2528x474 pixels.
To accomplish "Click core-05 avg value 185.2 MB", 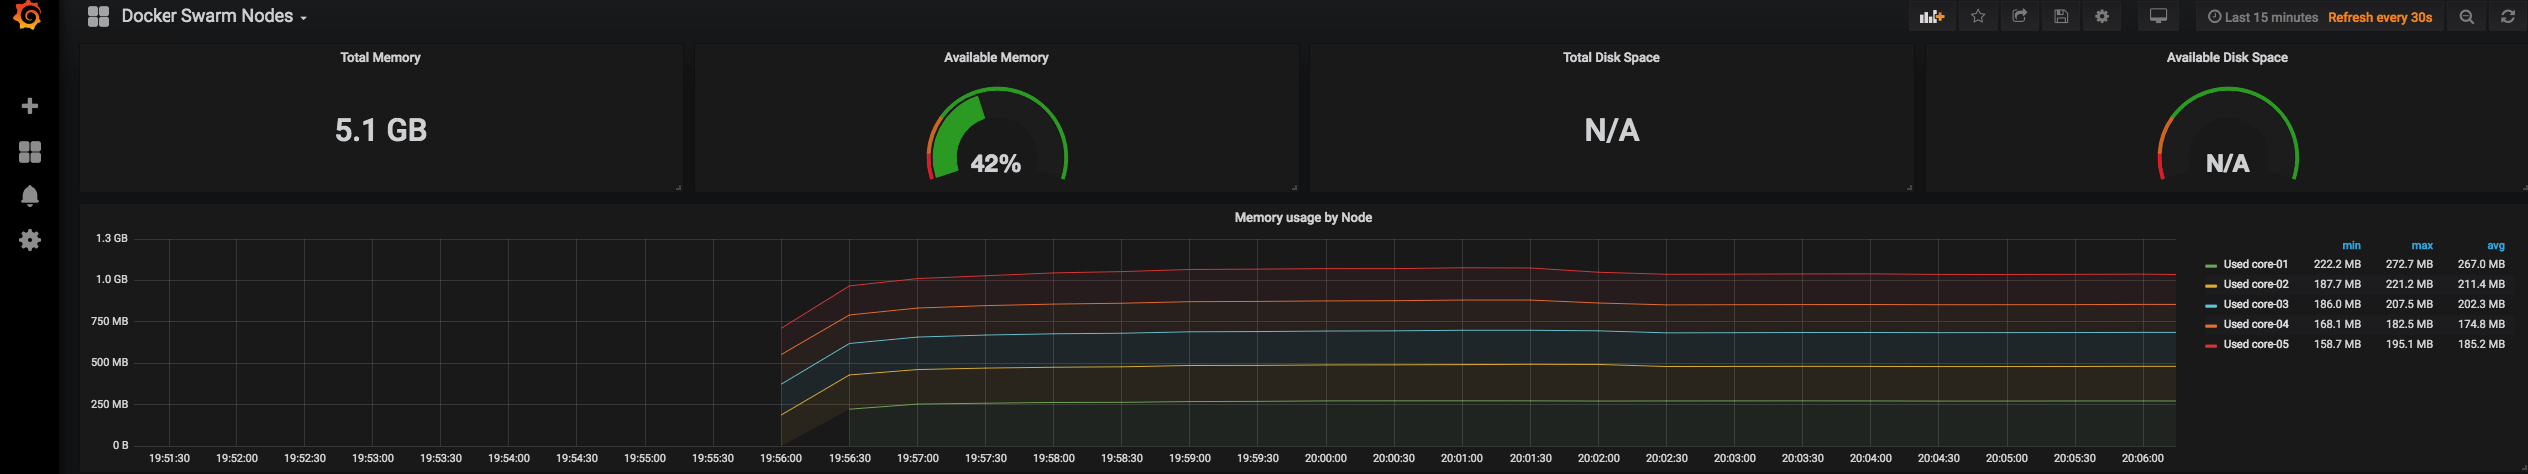I will 2481,344.
